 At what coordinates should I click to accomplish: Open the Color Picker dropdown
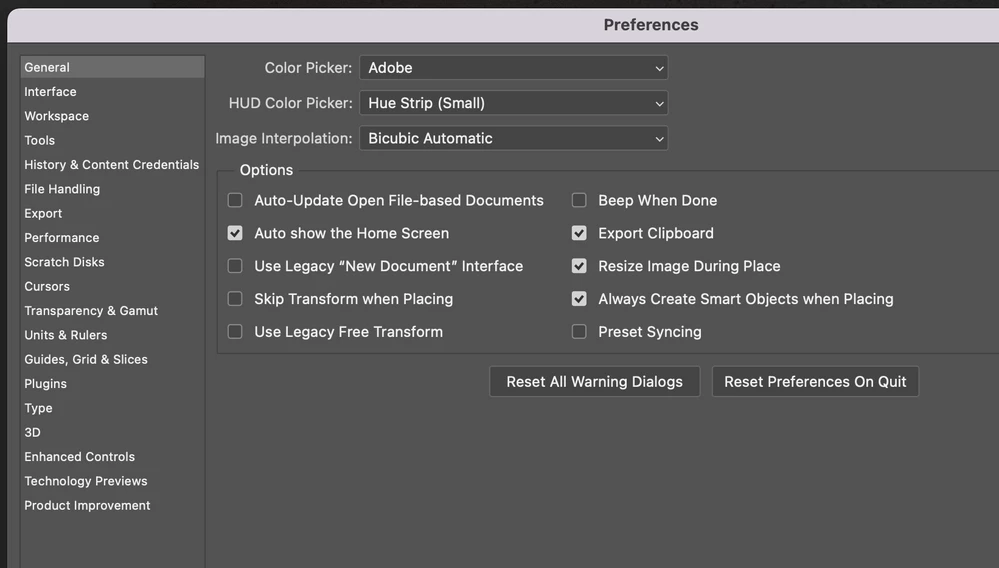click(514, 67)
